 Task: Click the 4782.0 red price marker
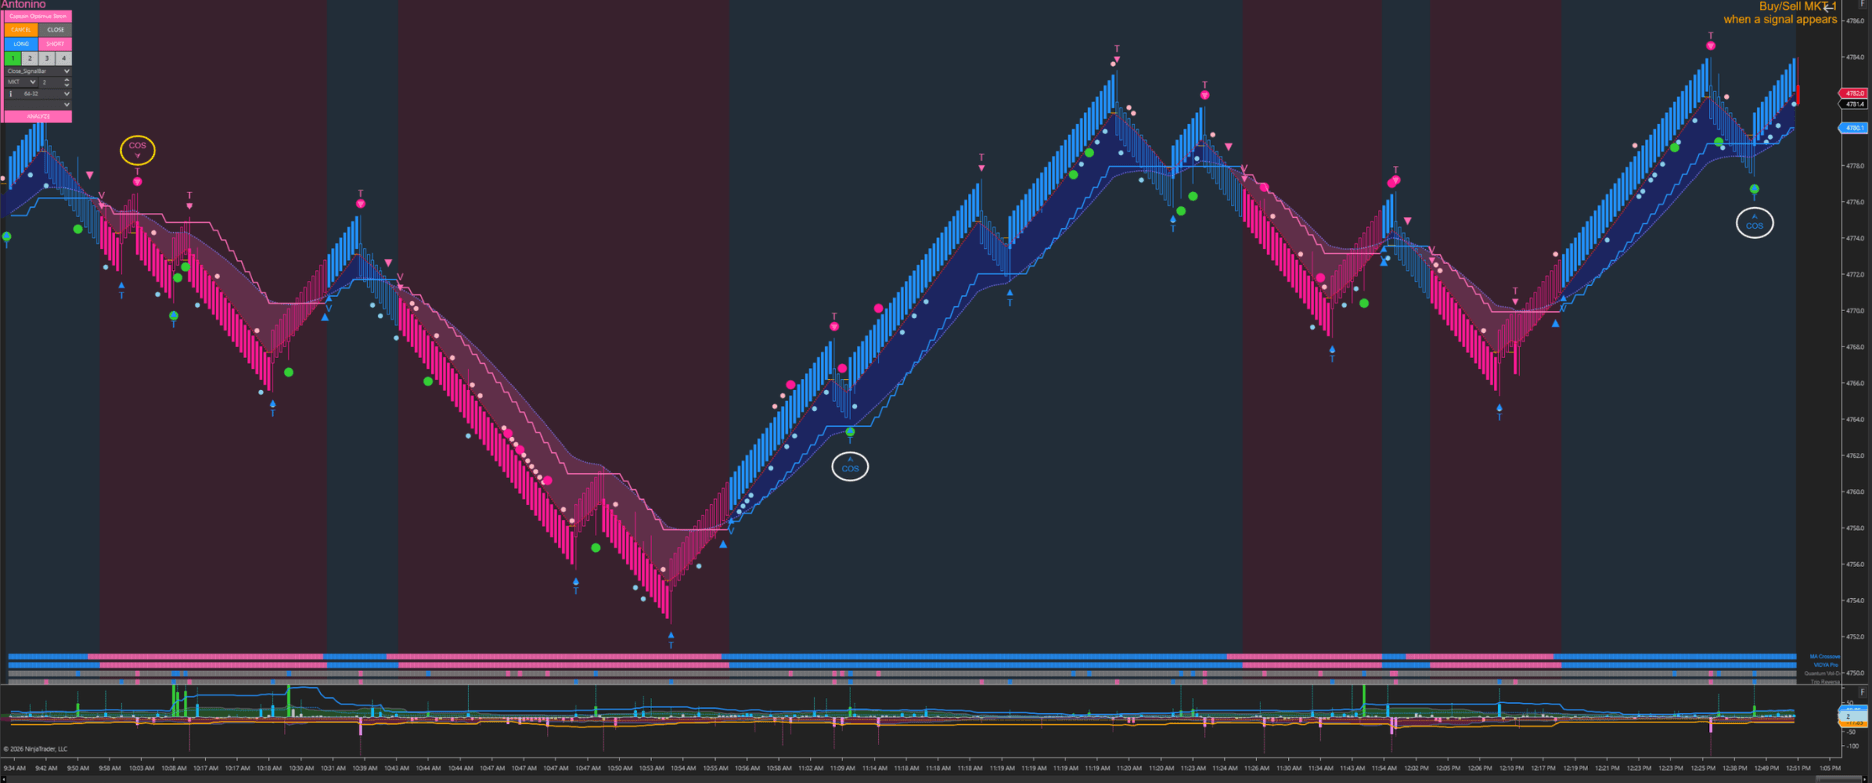click(1854, 93)
